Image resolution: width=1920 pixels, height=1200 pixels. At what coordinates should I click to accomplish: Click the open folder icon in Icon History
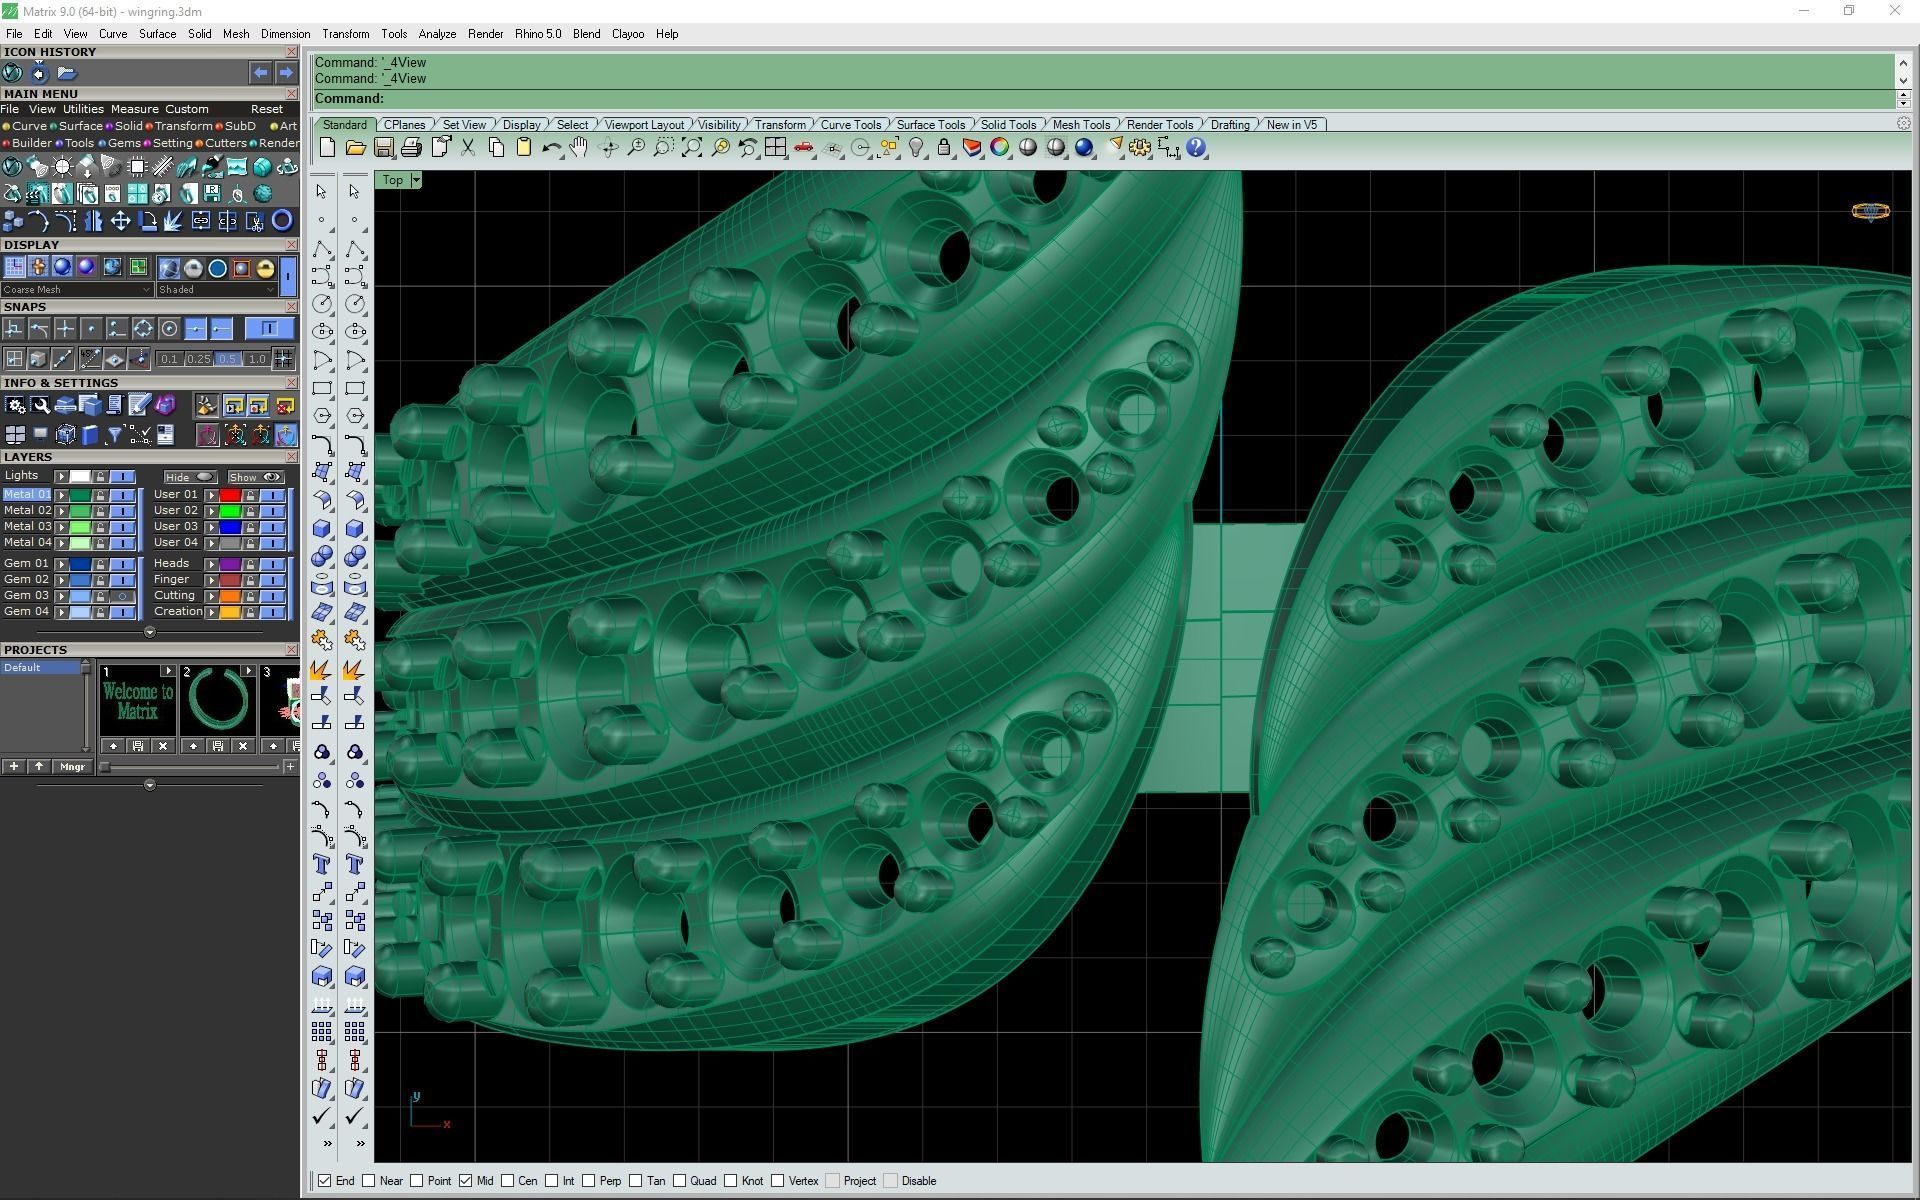coord(67,73)
